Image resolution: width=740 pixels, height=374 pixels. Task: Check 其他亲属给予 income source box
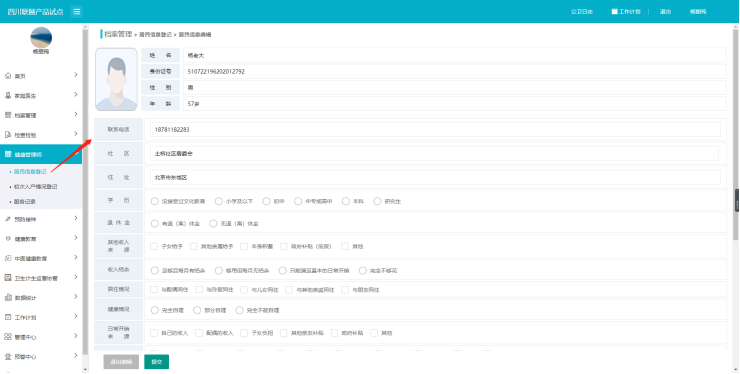(193, 246)
